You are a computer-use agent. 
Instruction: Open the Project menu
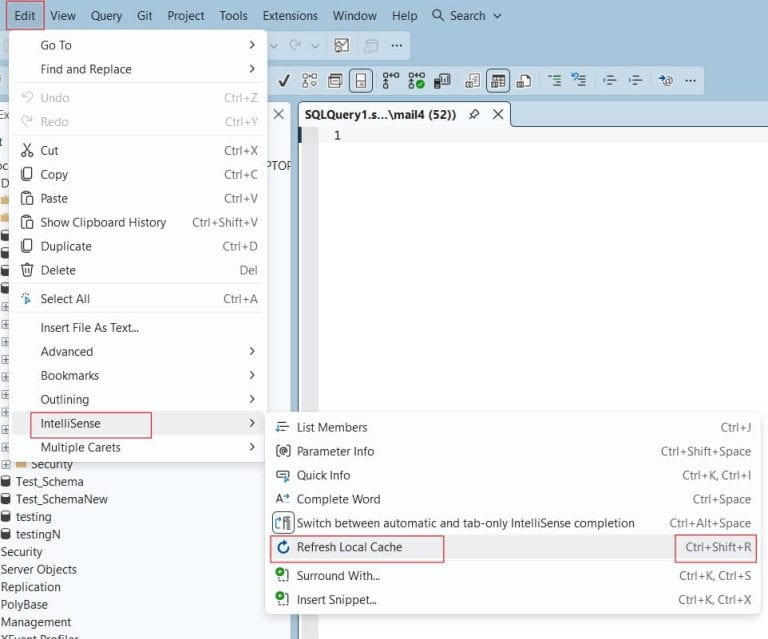[186, 16]
